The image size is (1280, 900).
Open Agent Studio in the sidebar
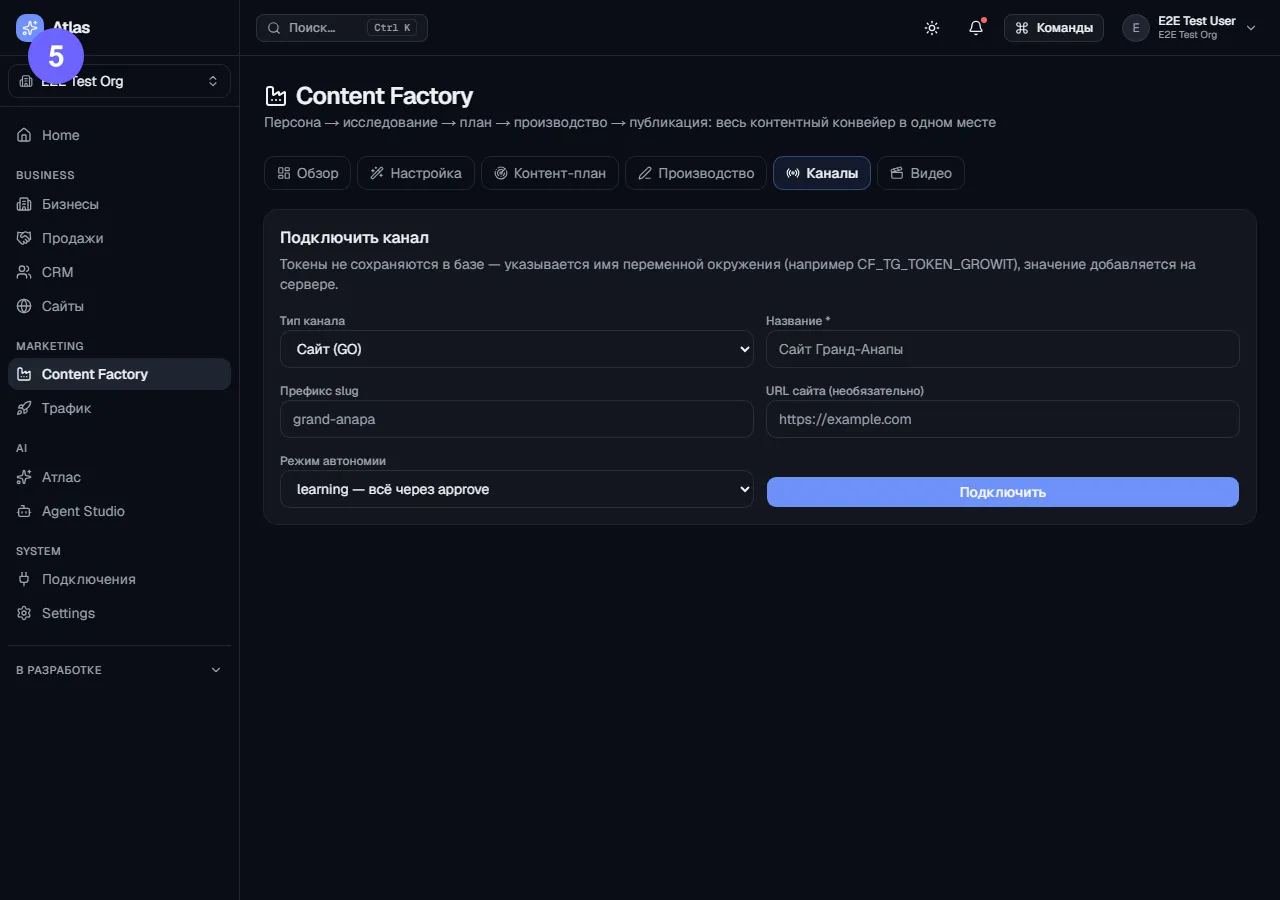point(119,511)
